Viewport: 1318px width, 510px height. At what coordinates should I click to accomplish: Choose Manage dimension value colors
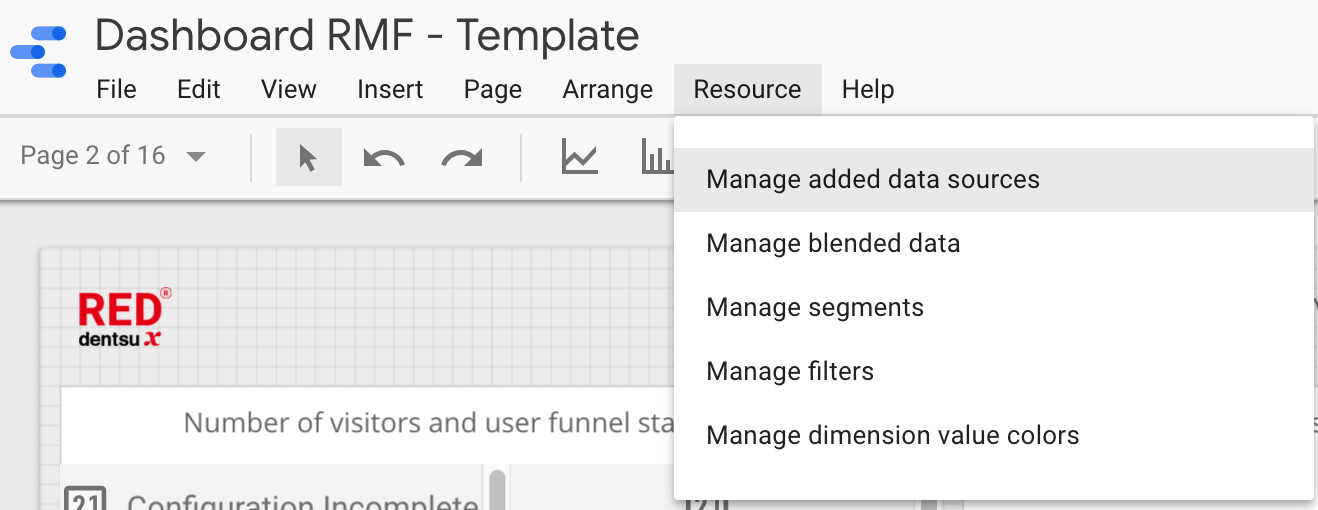(x=892, y=436)
